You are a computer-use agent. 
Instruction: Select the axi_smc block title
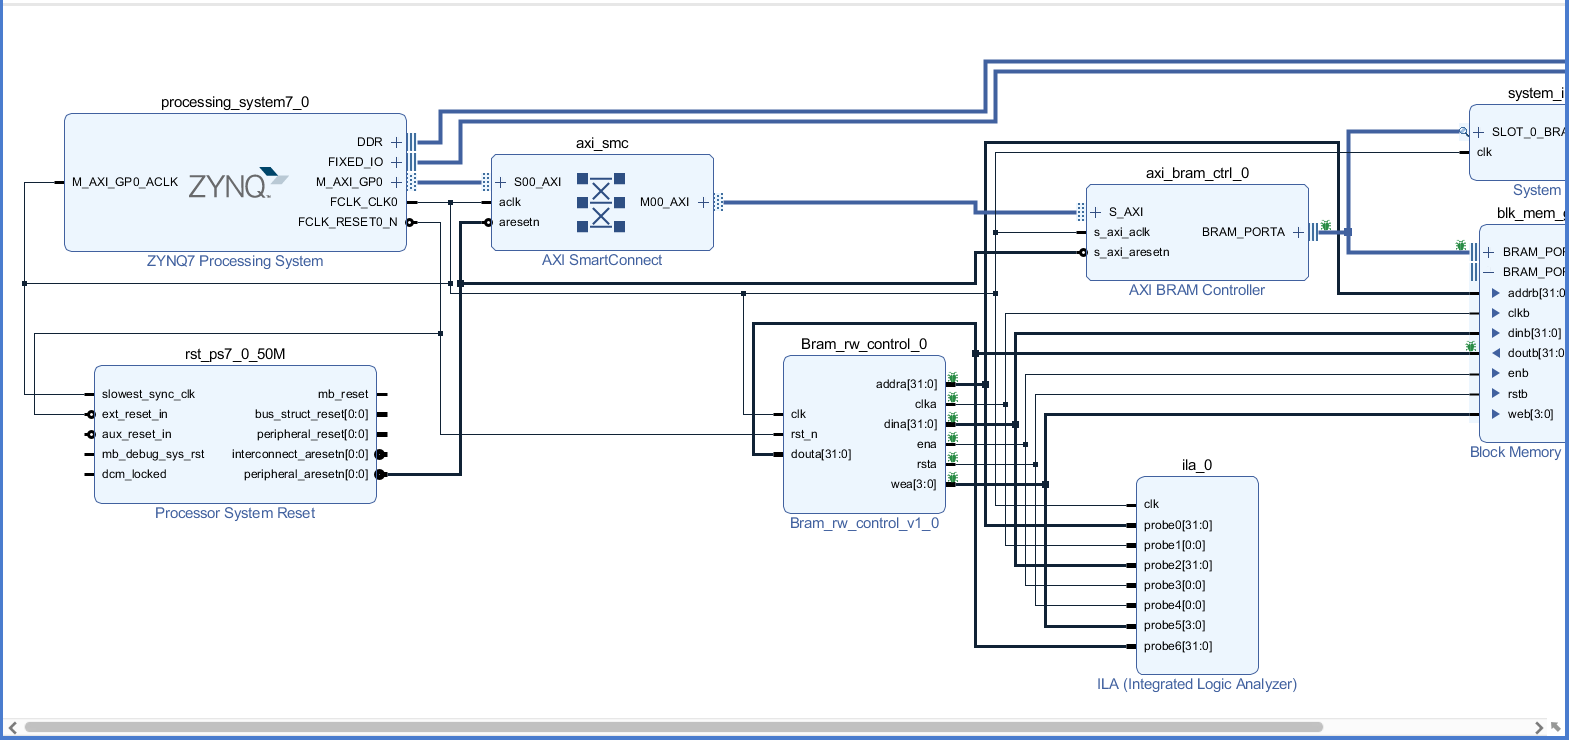(602, 143)
